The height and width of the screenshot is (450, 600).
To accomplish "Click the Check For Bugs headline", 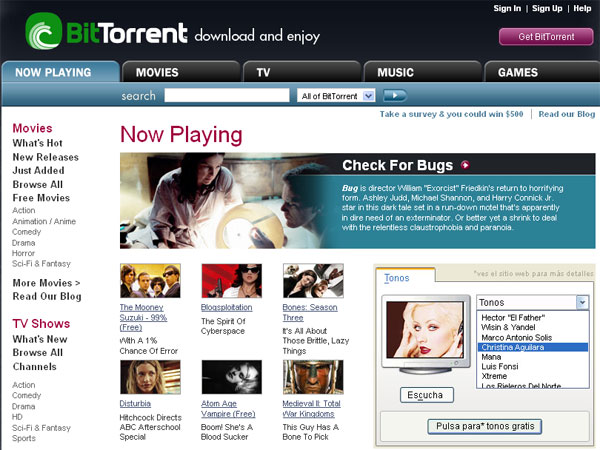I will pos(397,165).
